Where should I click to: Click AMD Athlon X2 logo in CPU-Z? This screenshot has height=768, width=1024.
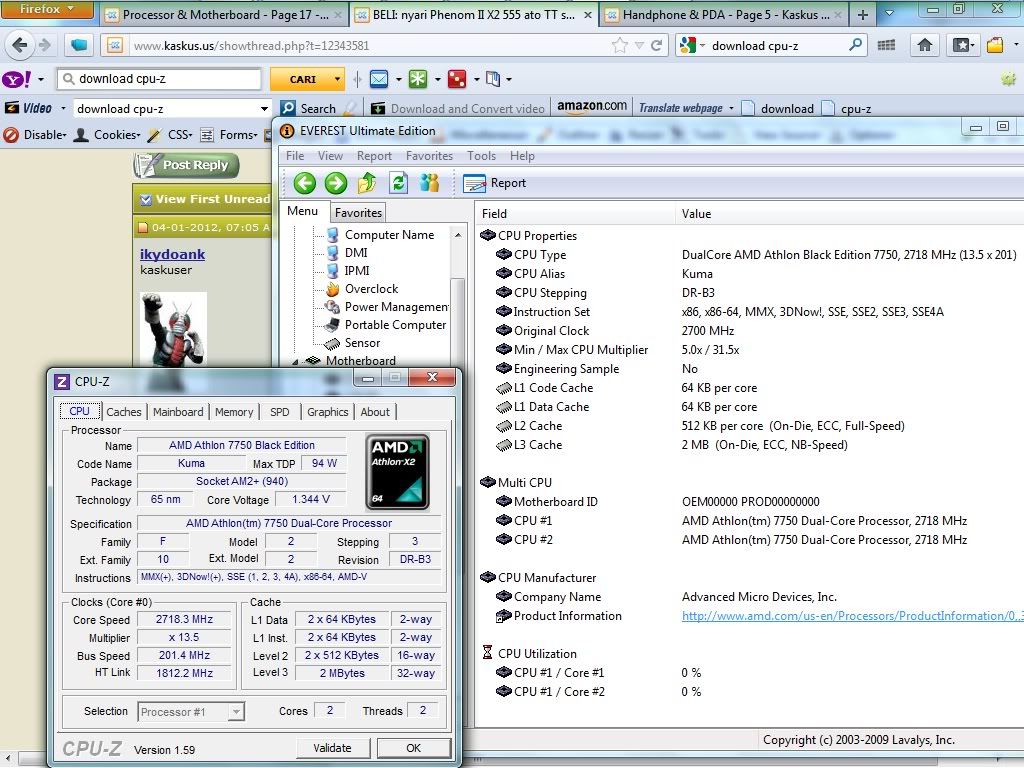coord(397,472)
